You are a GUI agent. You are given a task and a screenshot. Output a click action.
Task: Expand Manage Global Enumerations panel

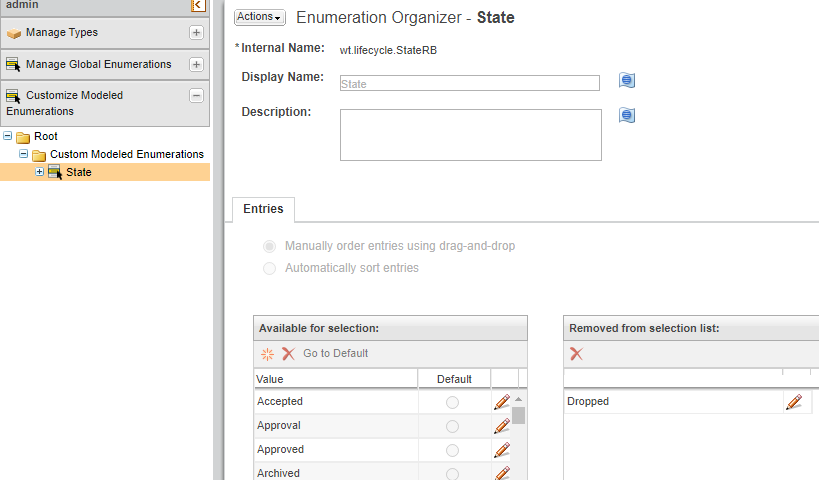pos(196,64)
